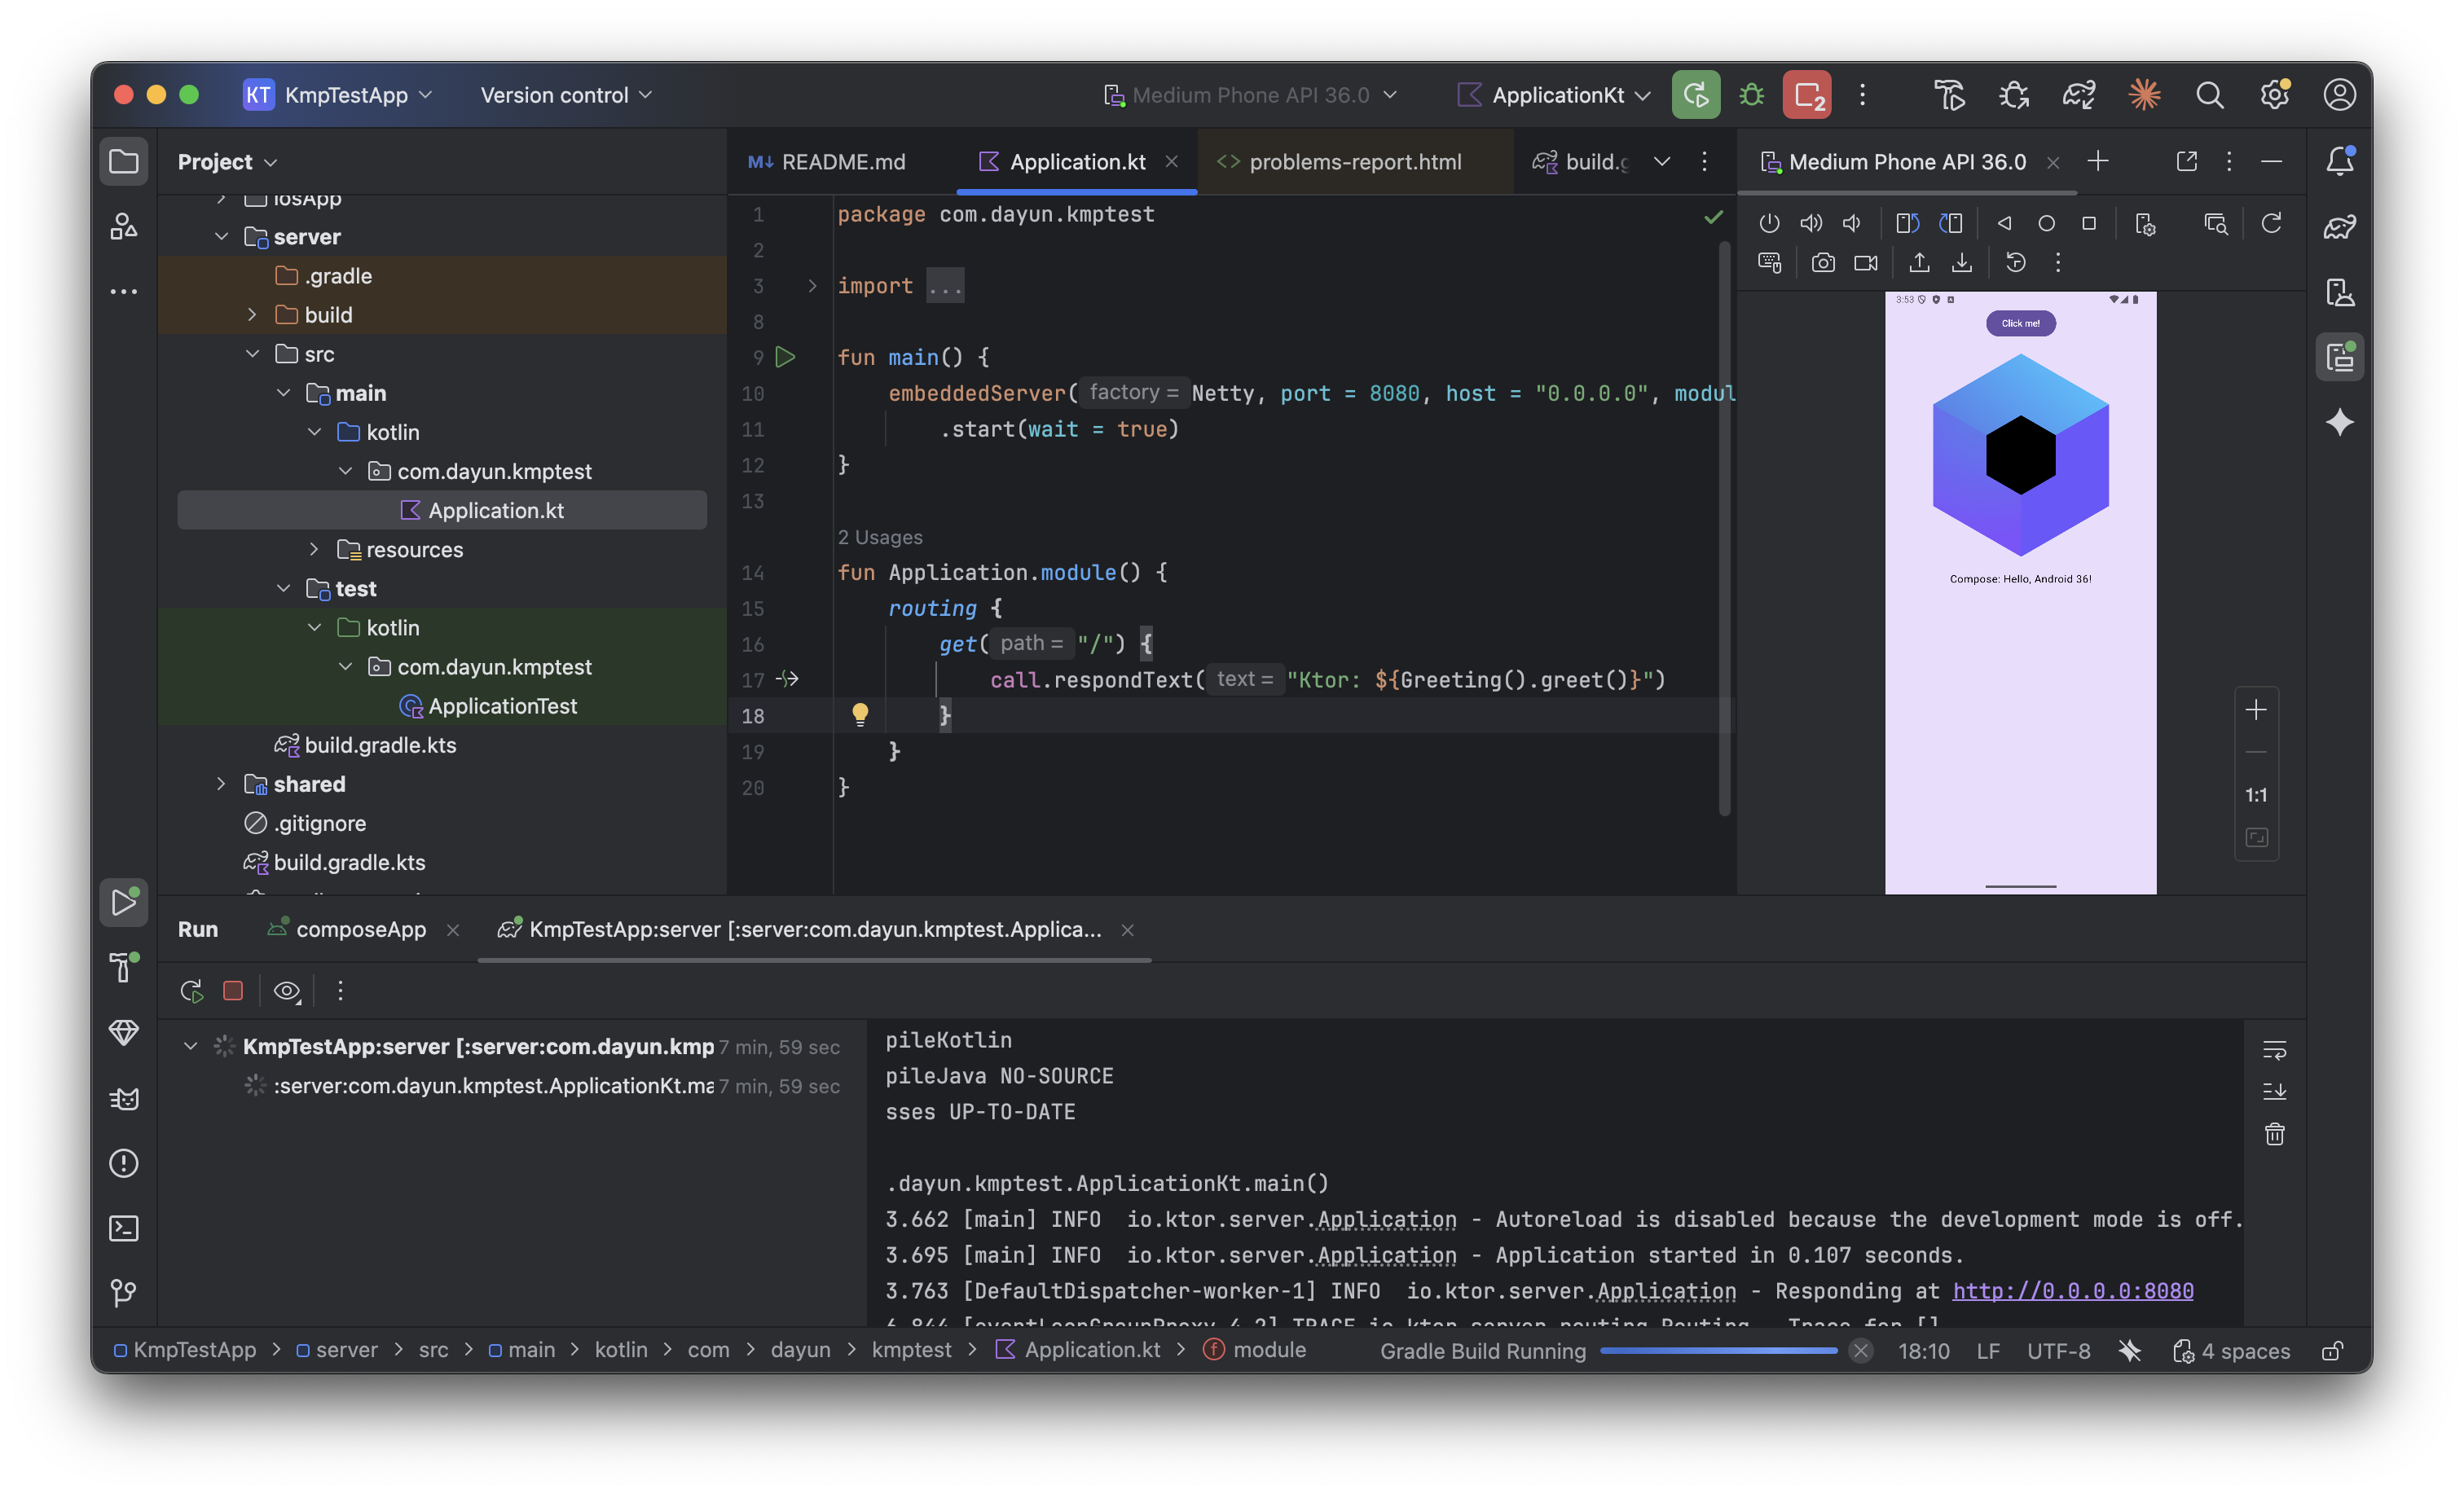Open the Gemini sparkle tool window
This screenshot has height=1494, width=2464.
pyautogui.click(x=2339, y=423)
